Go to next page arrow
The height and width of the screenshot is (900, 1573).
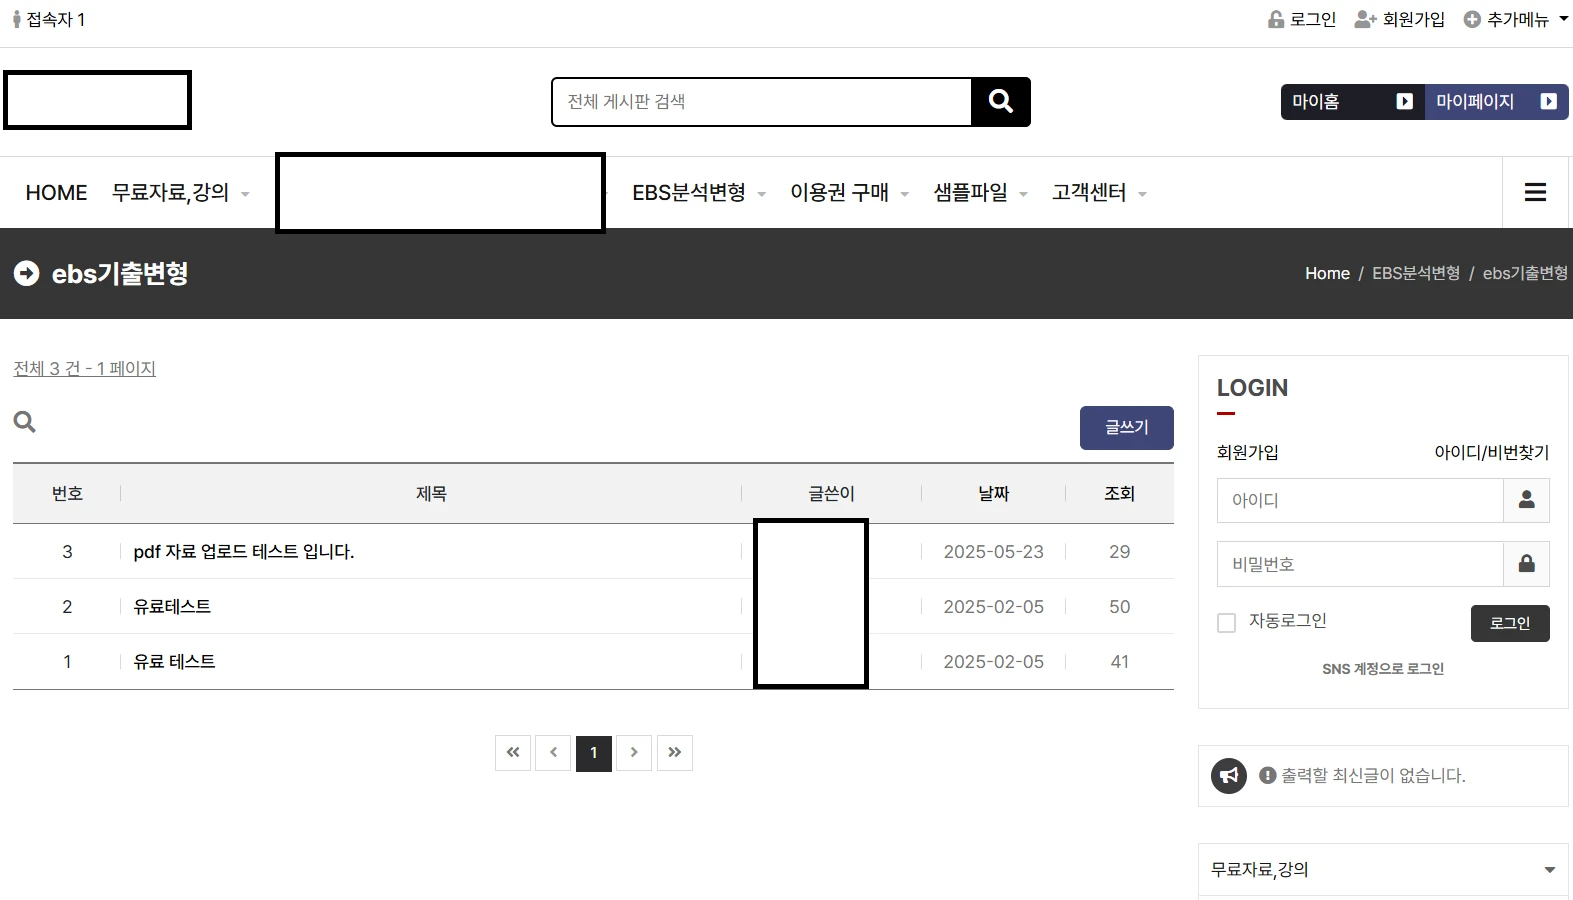(634, 753)
